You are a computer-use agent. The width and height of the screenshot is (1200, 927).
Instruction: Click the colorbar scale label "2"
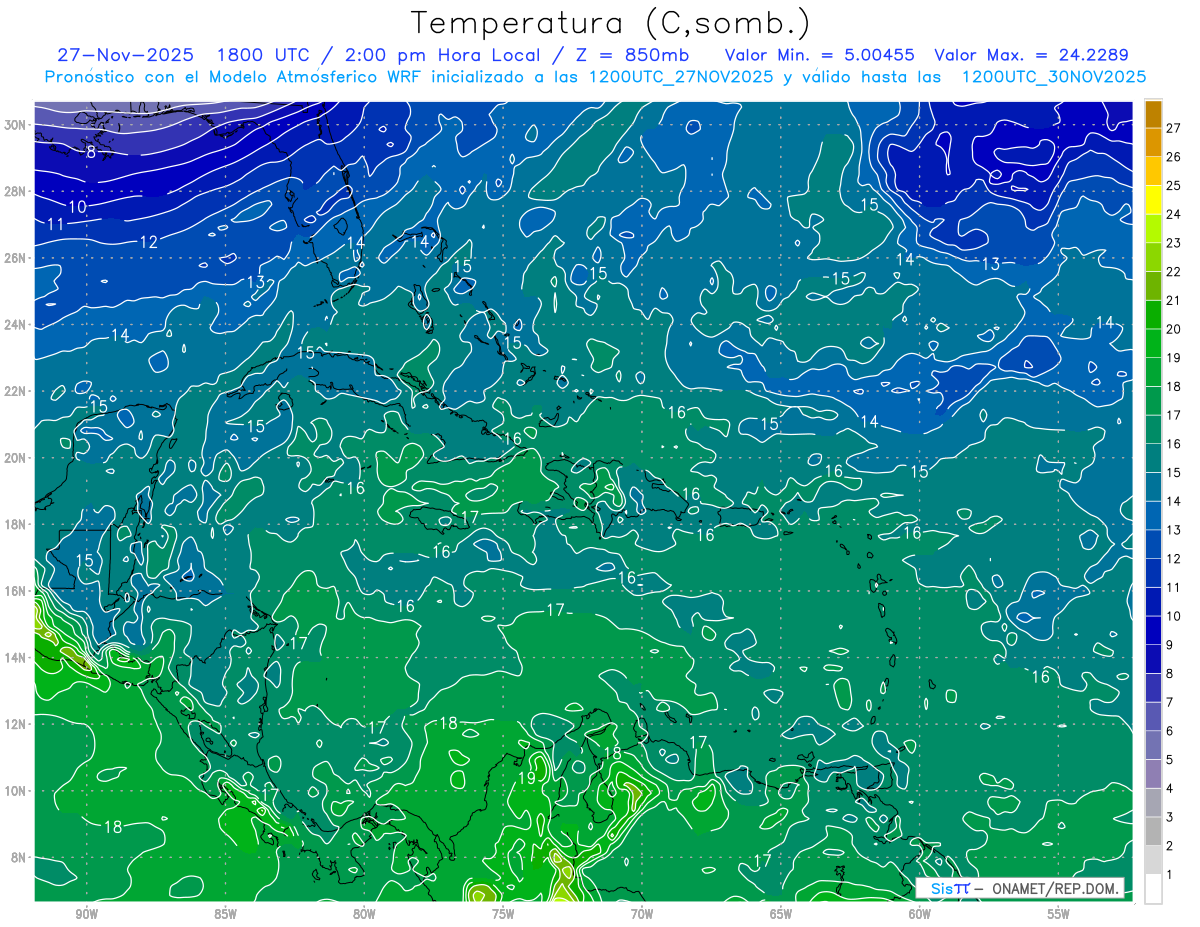pos(1170,847)
